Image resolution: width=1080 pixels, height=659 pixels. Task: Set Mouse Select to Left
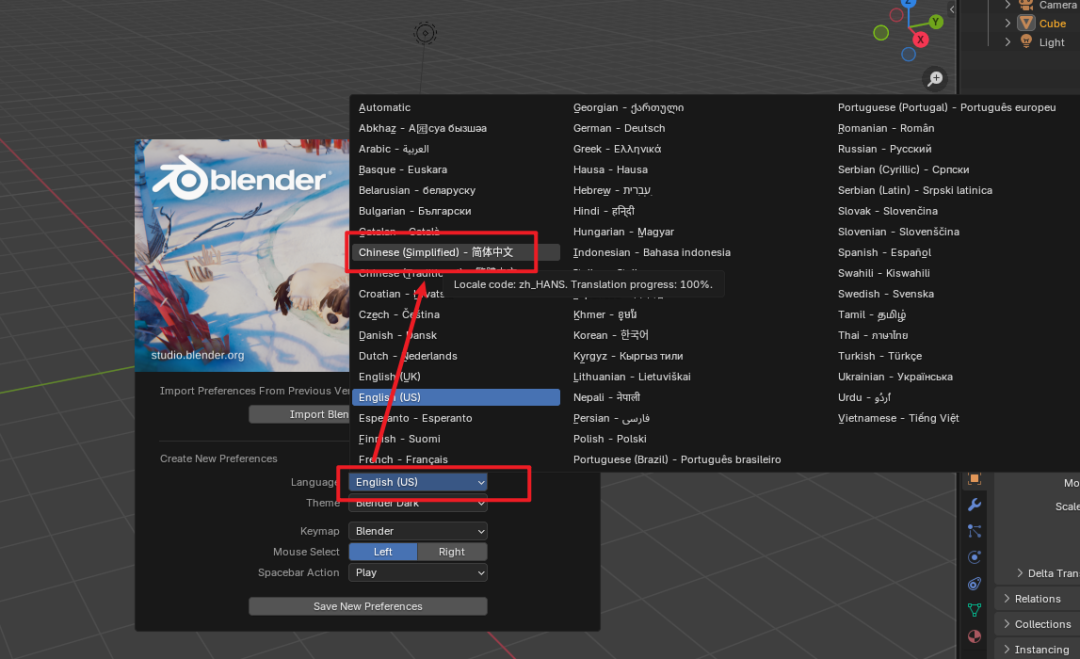(383, 552)
